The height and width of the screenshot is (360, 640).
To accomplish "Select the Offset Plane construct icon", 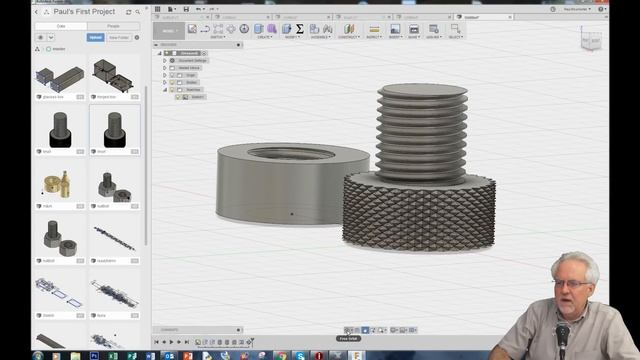I will tap(349, 29).
